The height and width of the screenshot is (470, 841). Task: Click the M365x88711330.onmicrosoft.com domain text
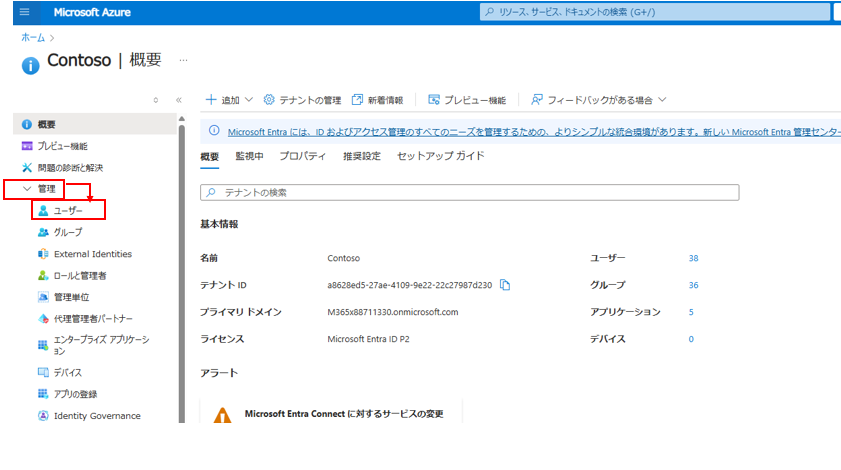(x=393, y=312)
